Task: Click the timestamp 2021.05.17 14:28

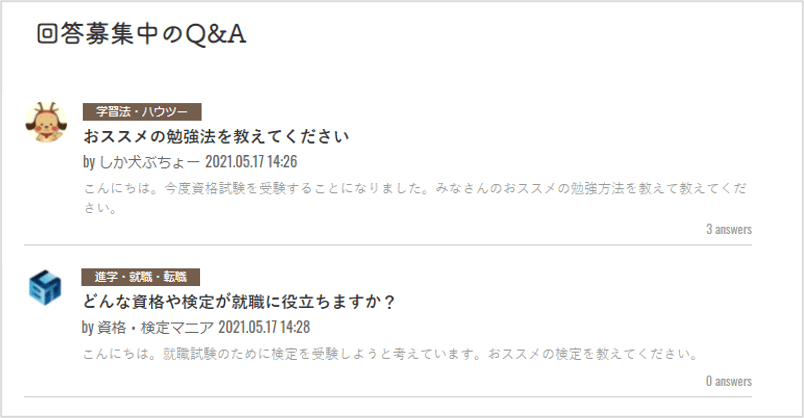Action: pos(264,327)
